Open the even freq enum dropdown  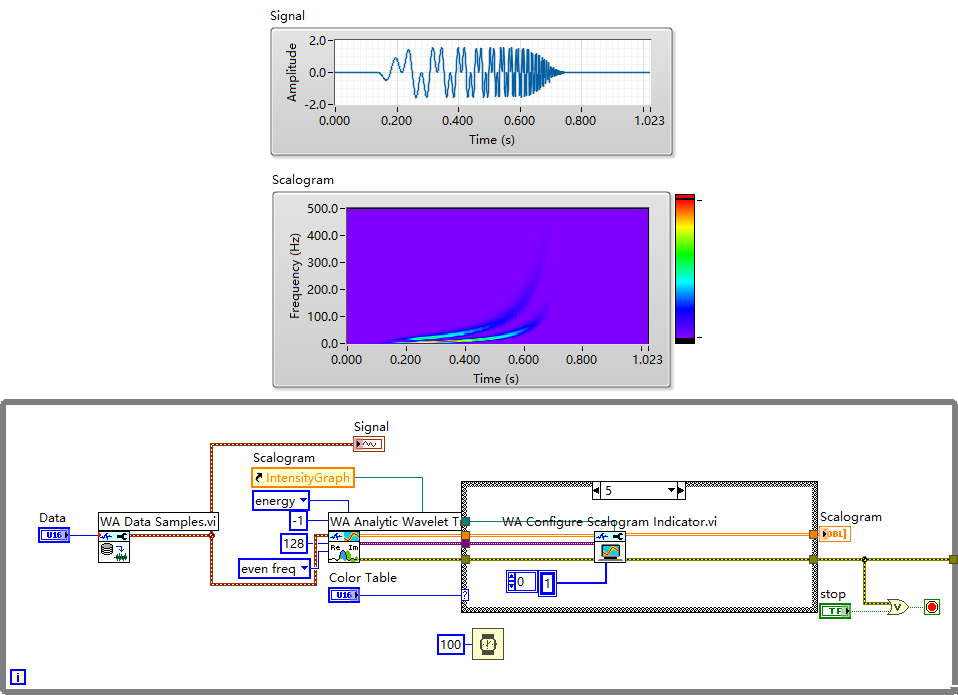click(x=304, y=569)
